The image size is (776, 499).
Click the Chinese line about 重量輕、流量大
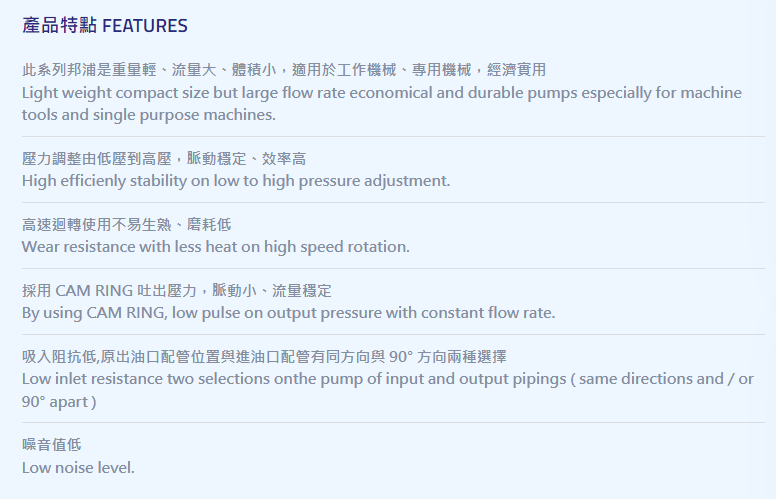click(284, 69)
